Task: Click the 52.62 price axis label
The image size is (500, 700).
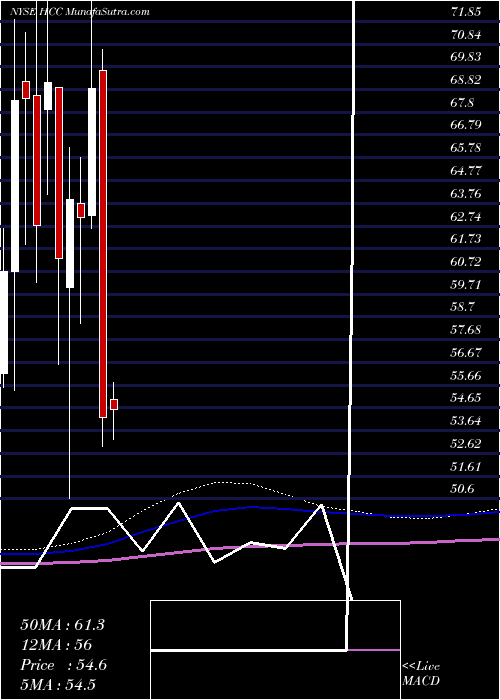Action: pyautogui.click(x=466, y=444)
